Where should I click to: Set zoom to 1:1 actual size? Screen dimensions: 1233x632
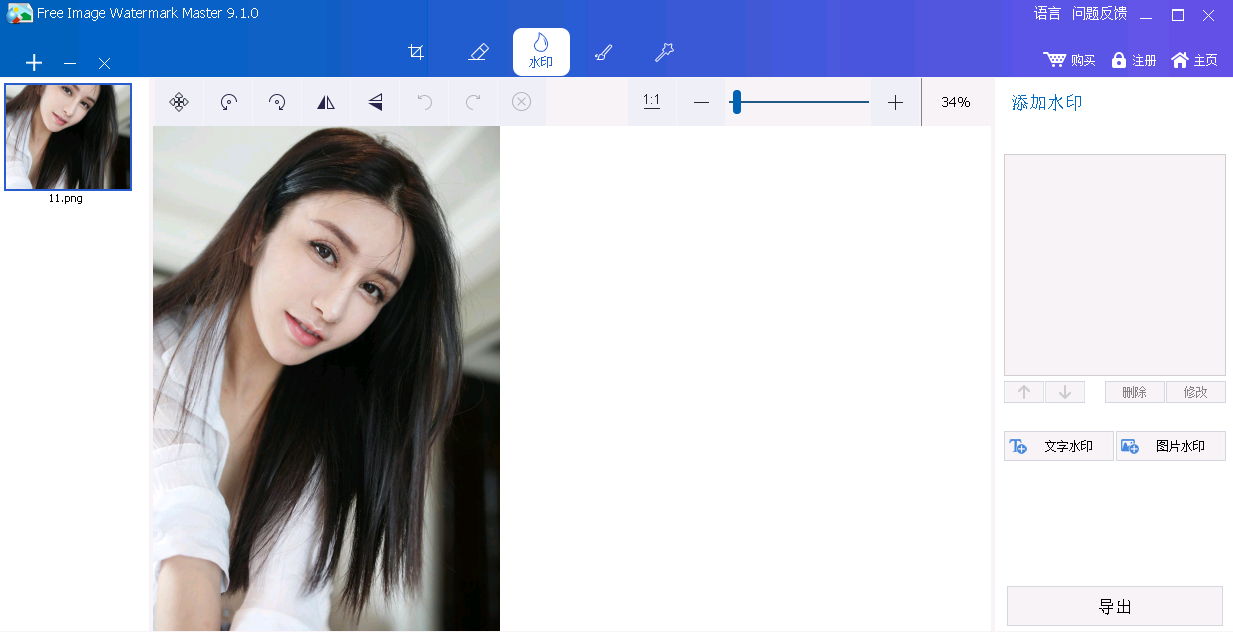[652, 101]
